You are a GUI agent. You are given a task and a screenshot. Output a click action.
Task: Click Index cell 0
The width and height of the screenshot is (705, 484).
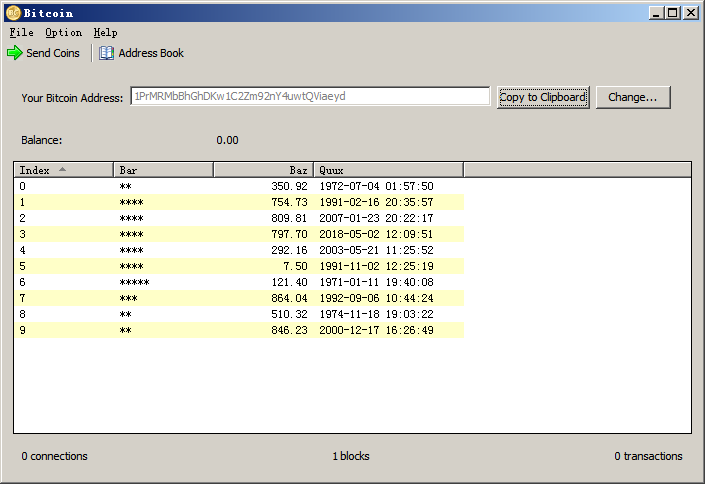[22, 186]
